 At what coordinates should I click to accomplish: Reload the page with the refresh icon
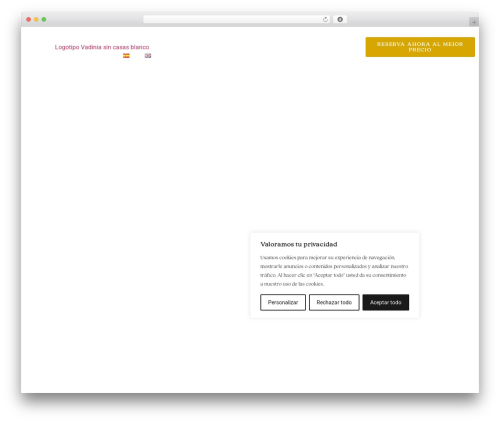pyautogui.click(x=325, y=19)
